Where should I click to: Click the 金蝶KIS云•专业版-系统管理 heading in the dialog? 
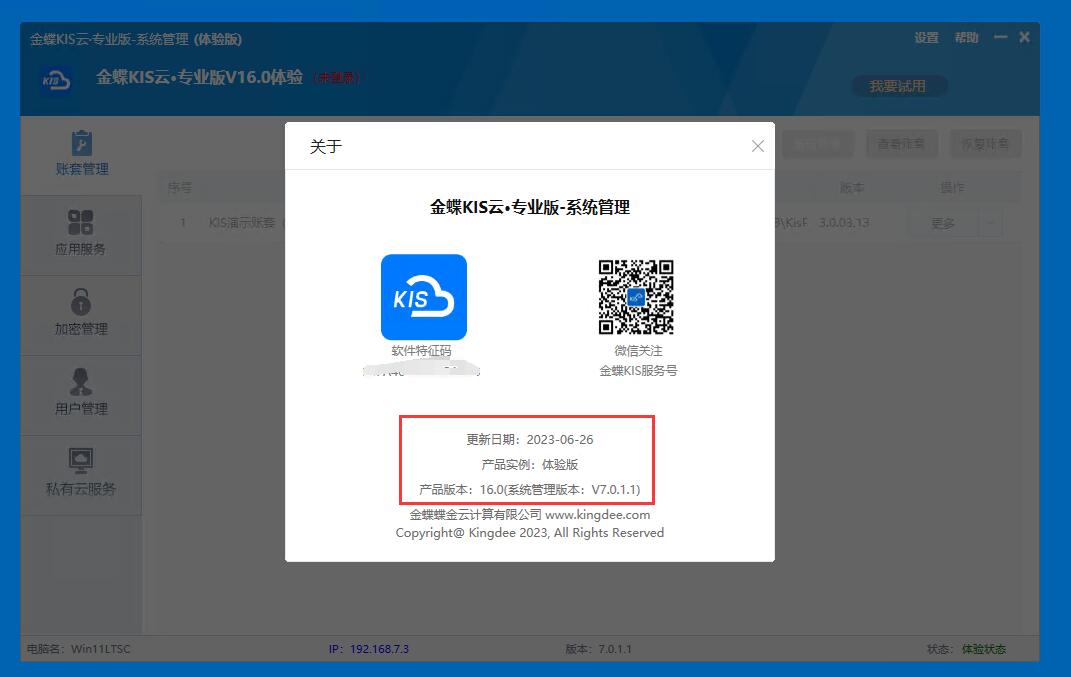(529, 207)
